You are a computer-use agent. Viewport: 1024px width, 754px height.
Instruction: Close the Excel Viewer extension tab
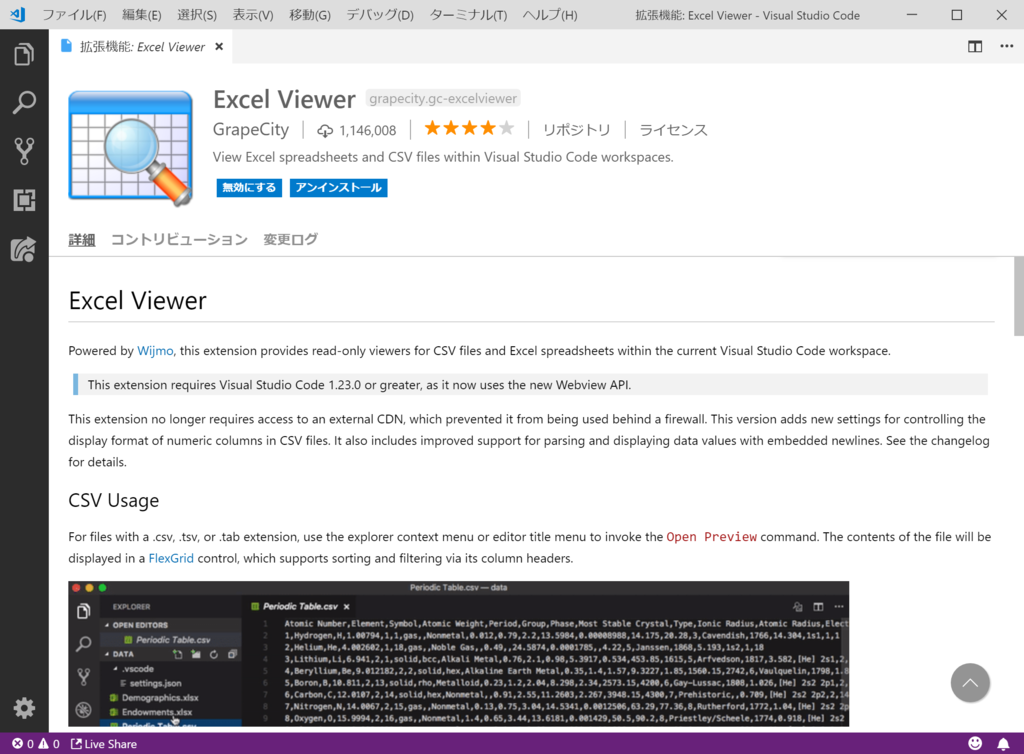[219, 46]
